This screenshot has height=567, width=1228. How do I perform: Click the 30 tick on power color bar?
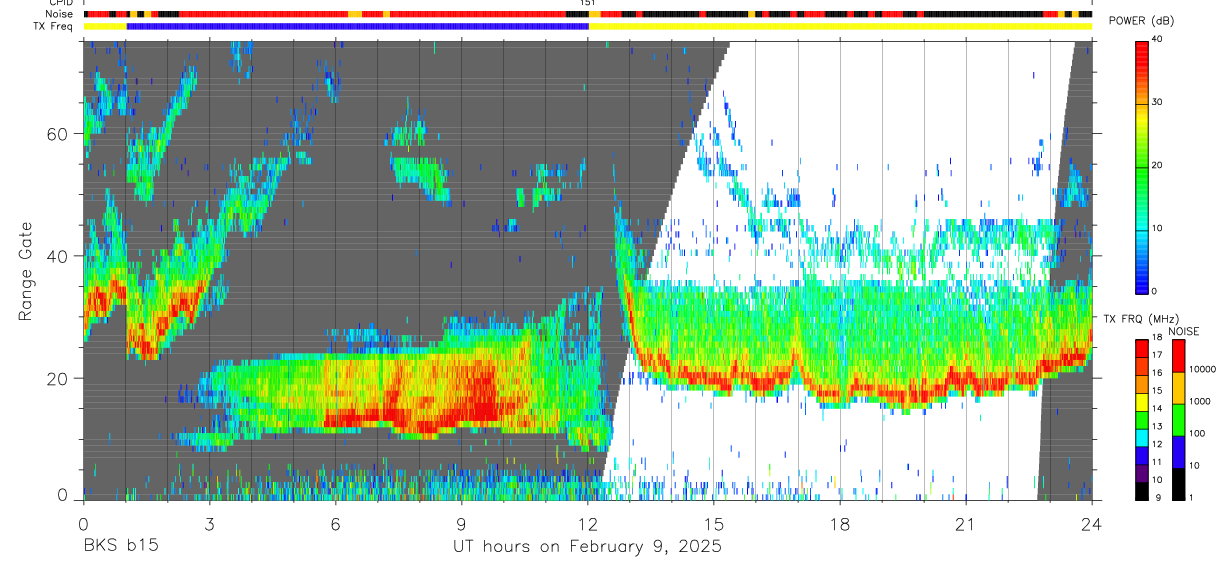coord(1158,103)
